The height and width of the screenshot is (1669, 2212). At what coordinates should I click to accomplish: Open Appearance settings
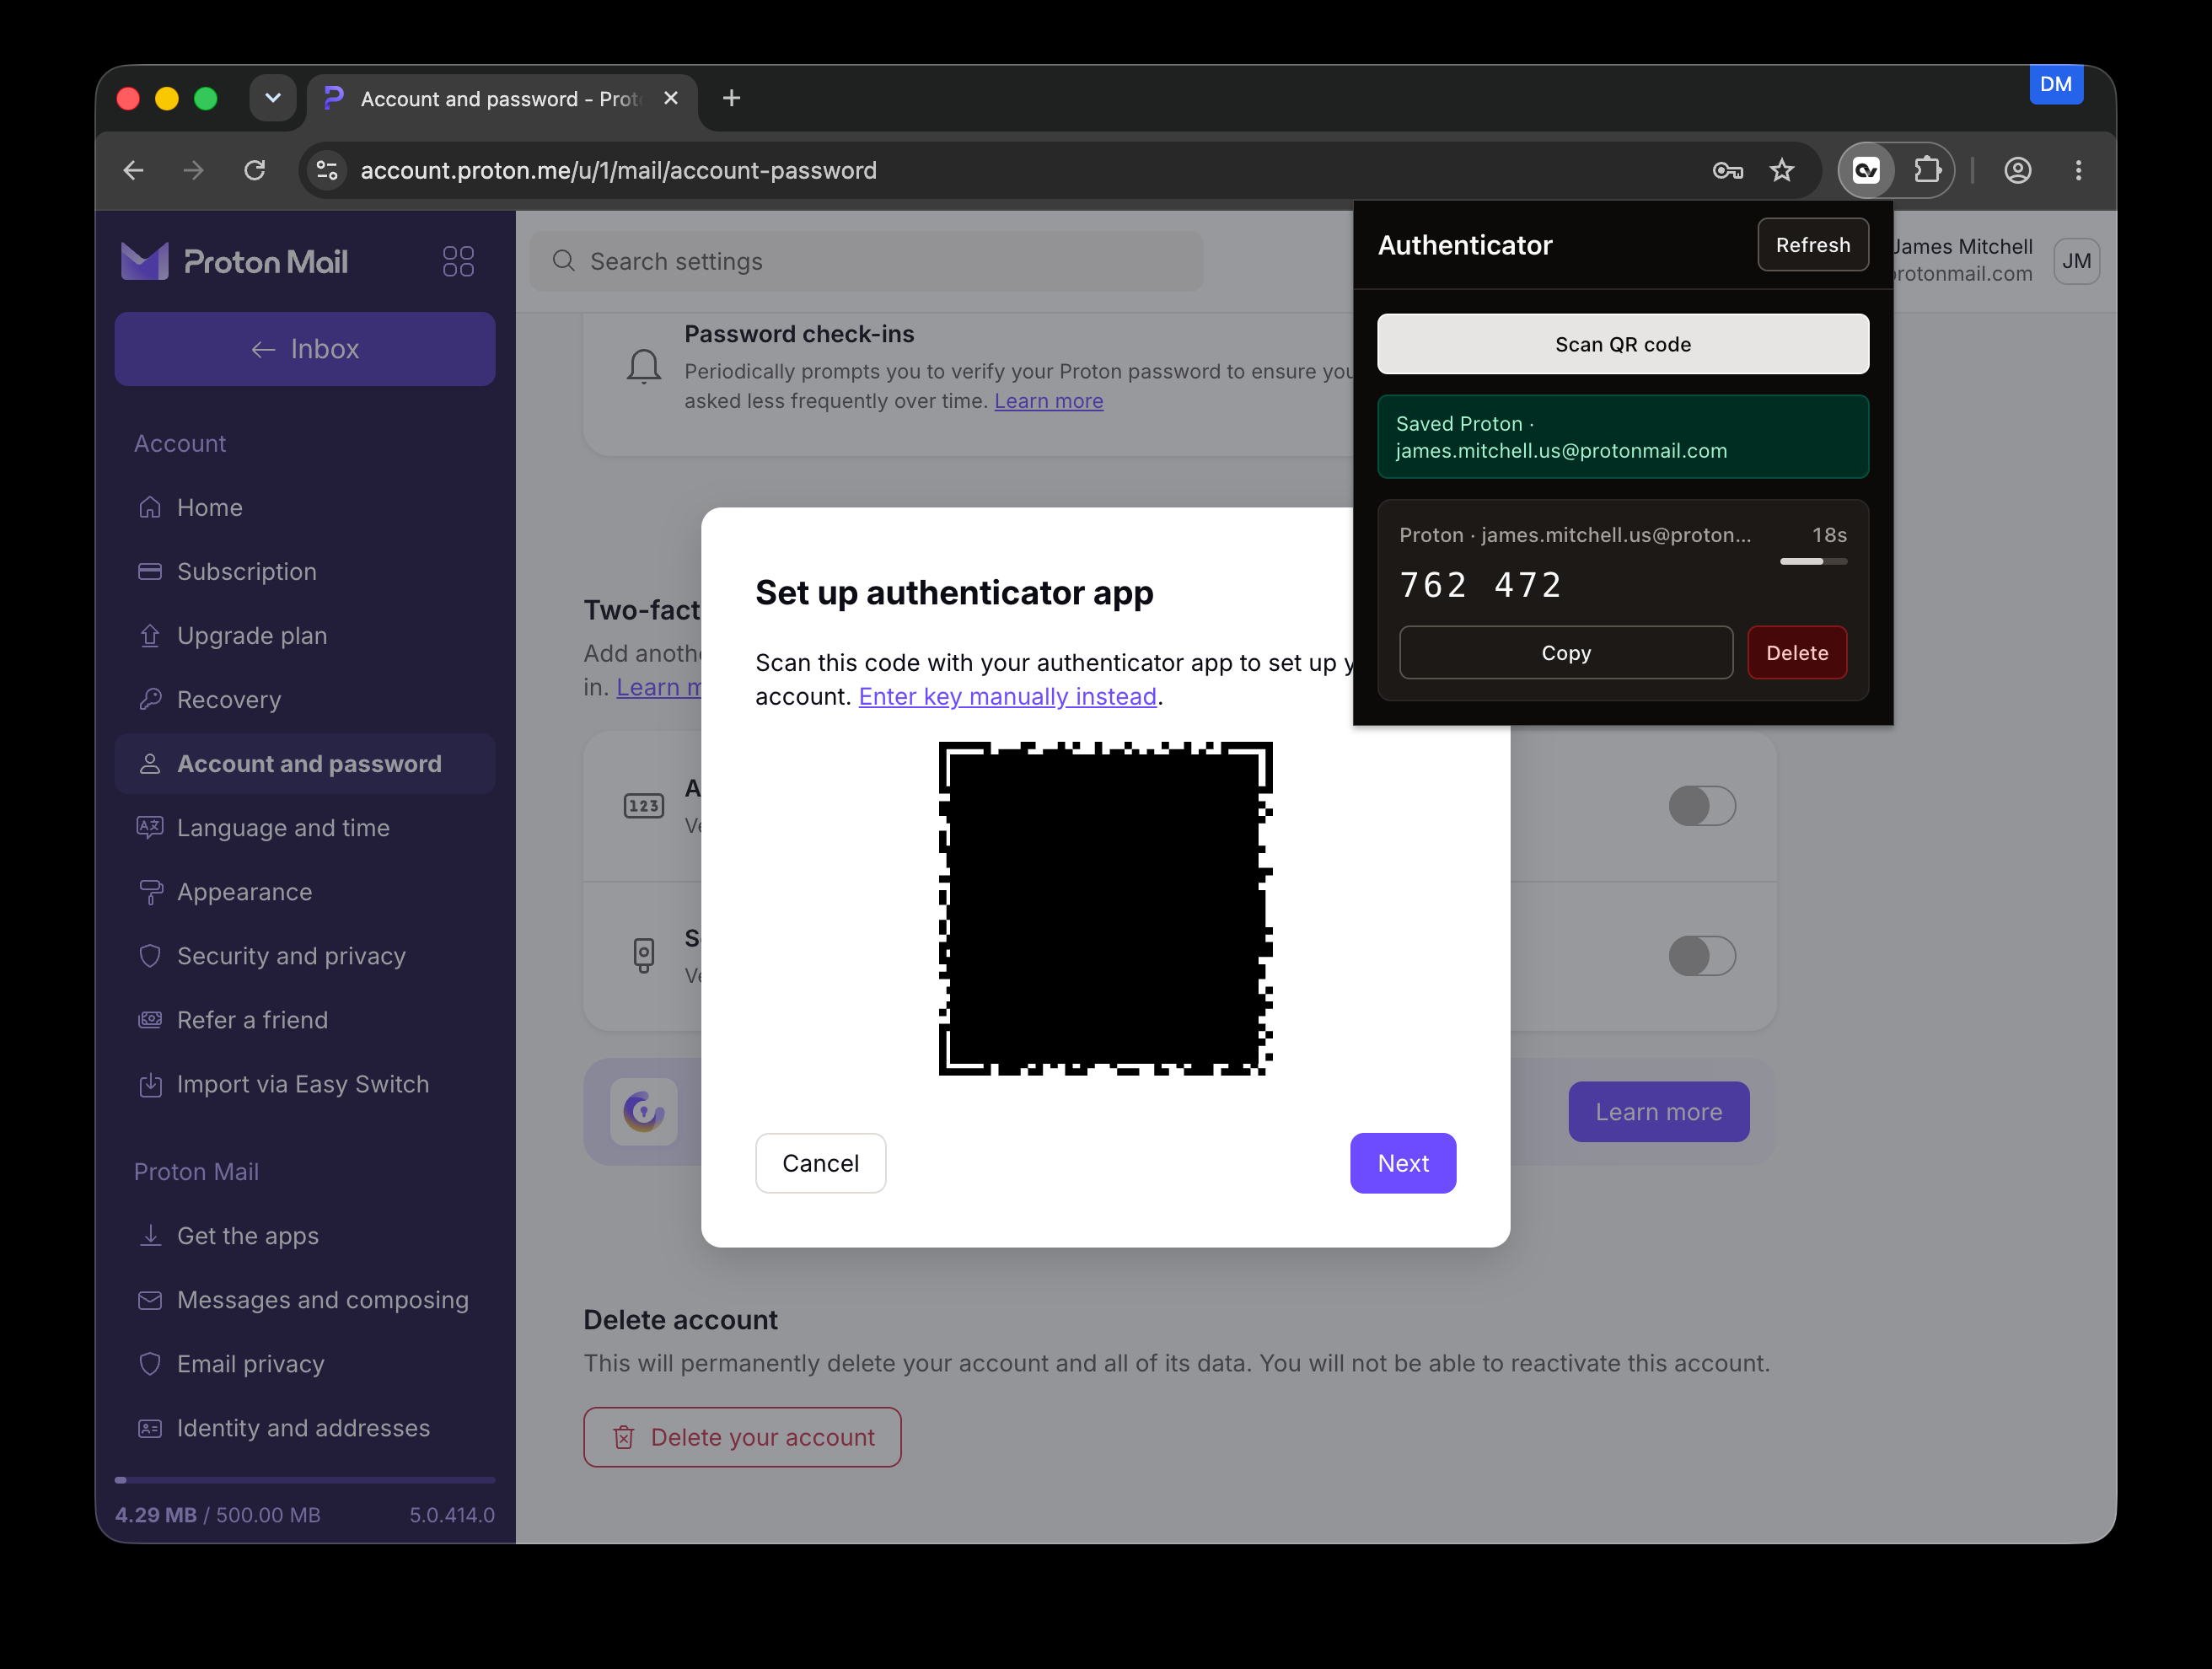305,892
